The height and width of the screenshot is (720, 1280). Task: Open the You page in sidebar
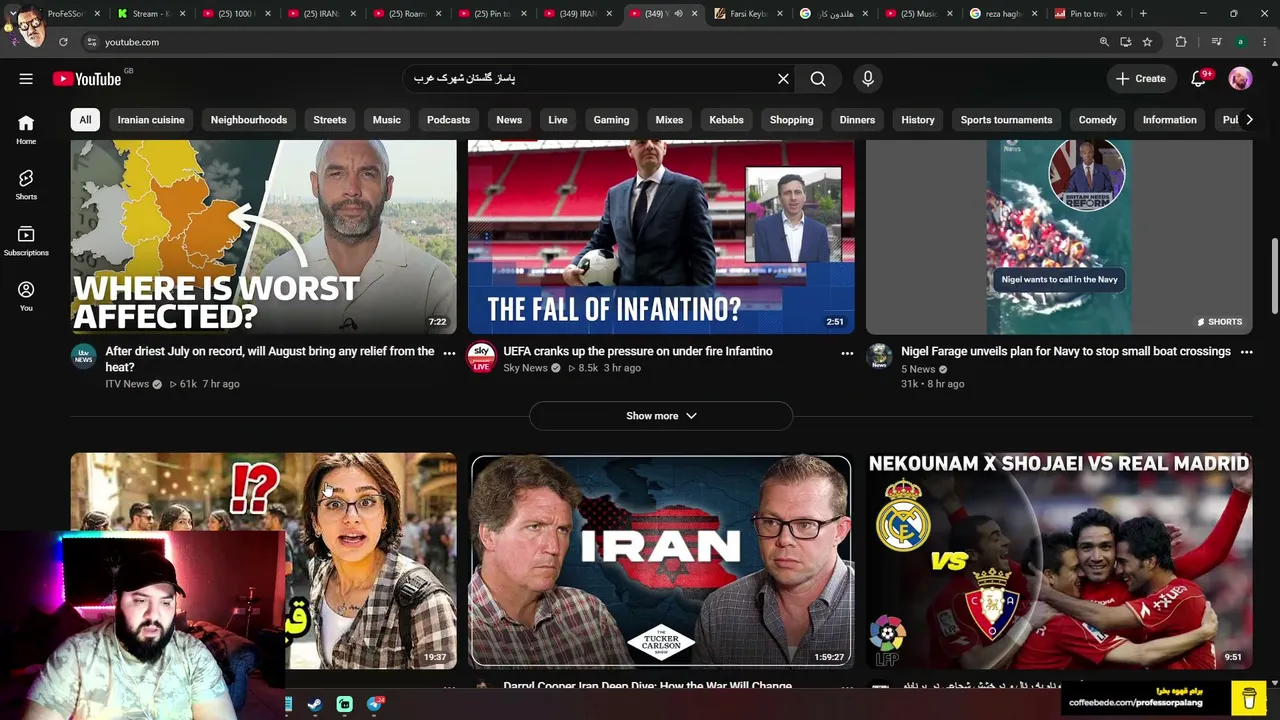[26, 296]
